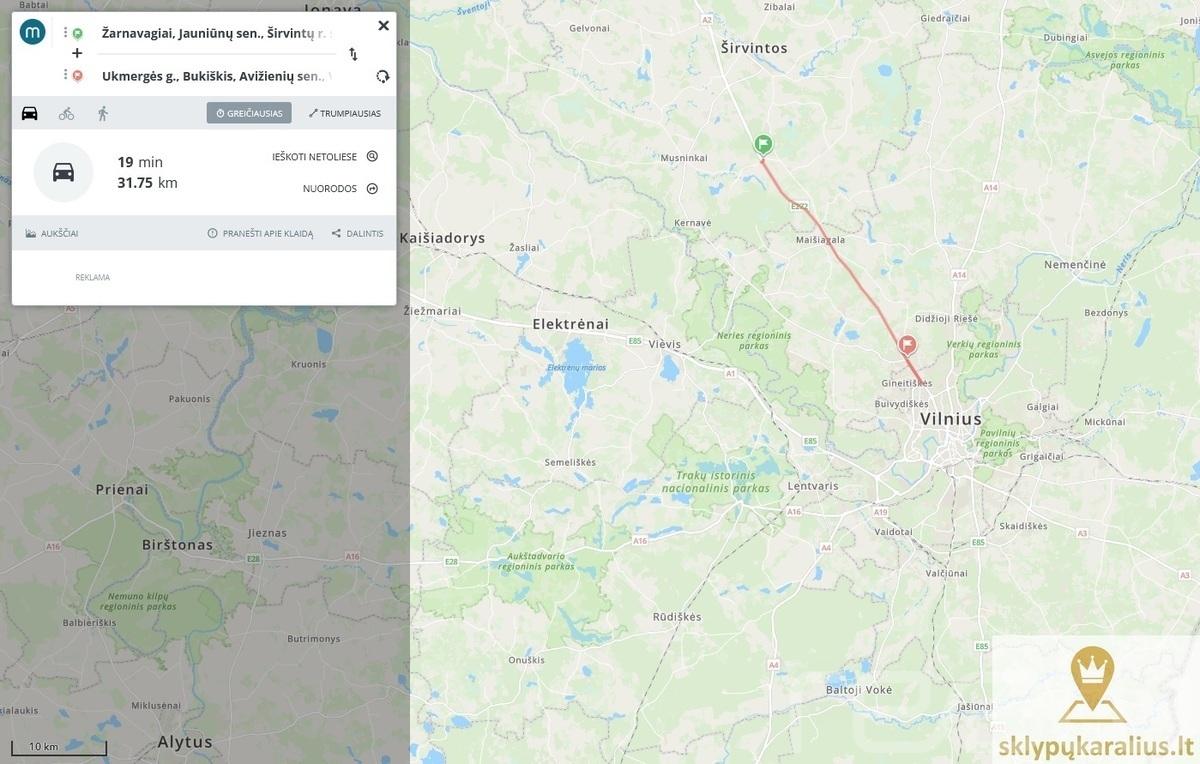
Task: Edit the Ukmergės g. destination field
Action: pos(218,76)
